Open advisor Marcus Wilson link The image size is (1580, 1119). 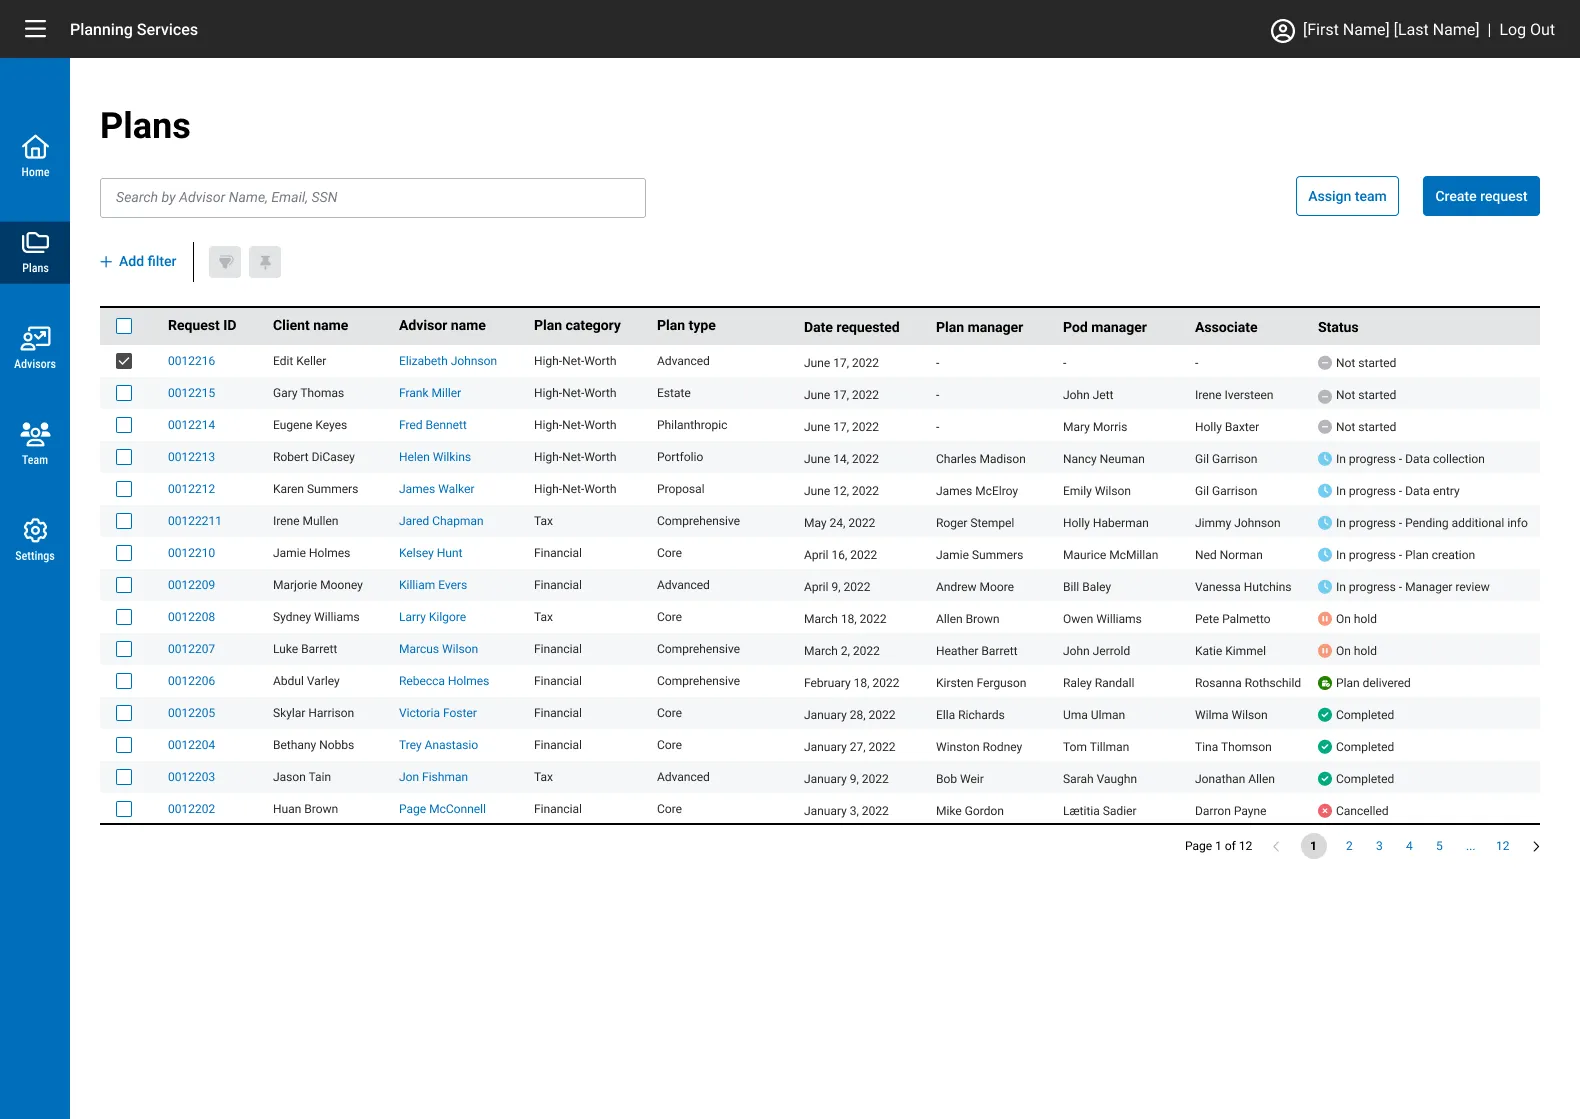pyautogui.click(x=438, y=649)
